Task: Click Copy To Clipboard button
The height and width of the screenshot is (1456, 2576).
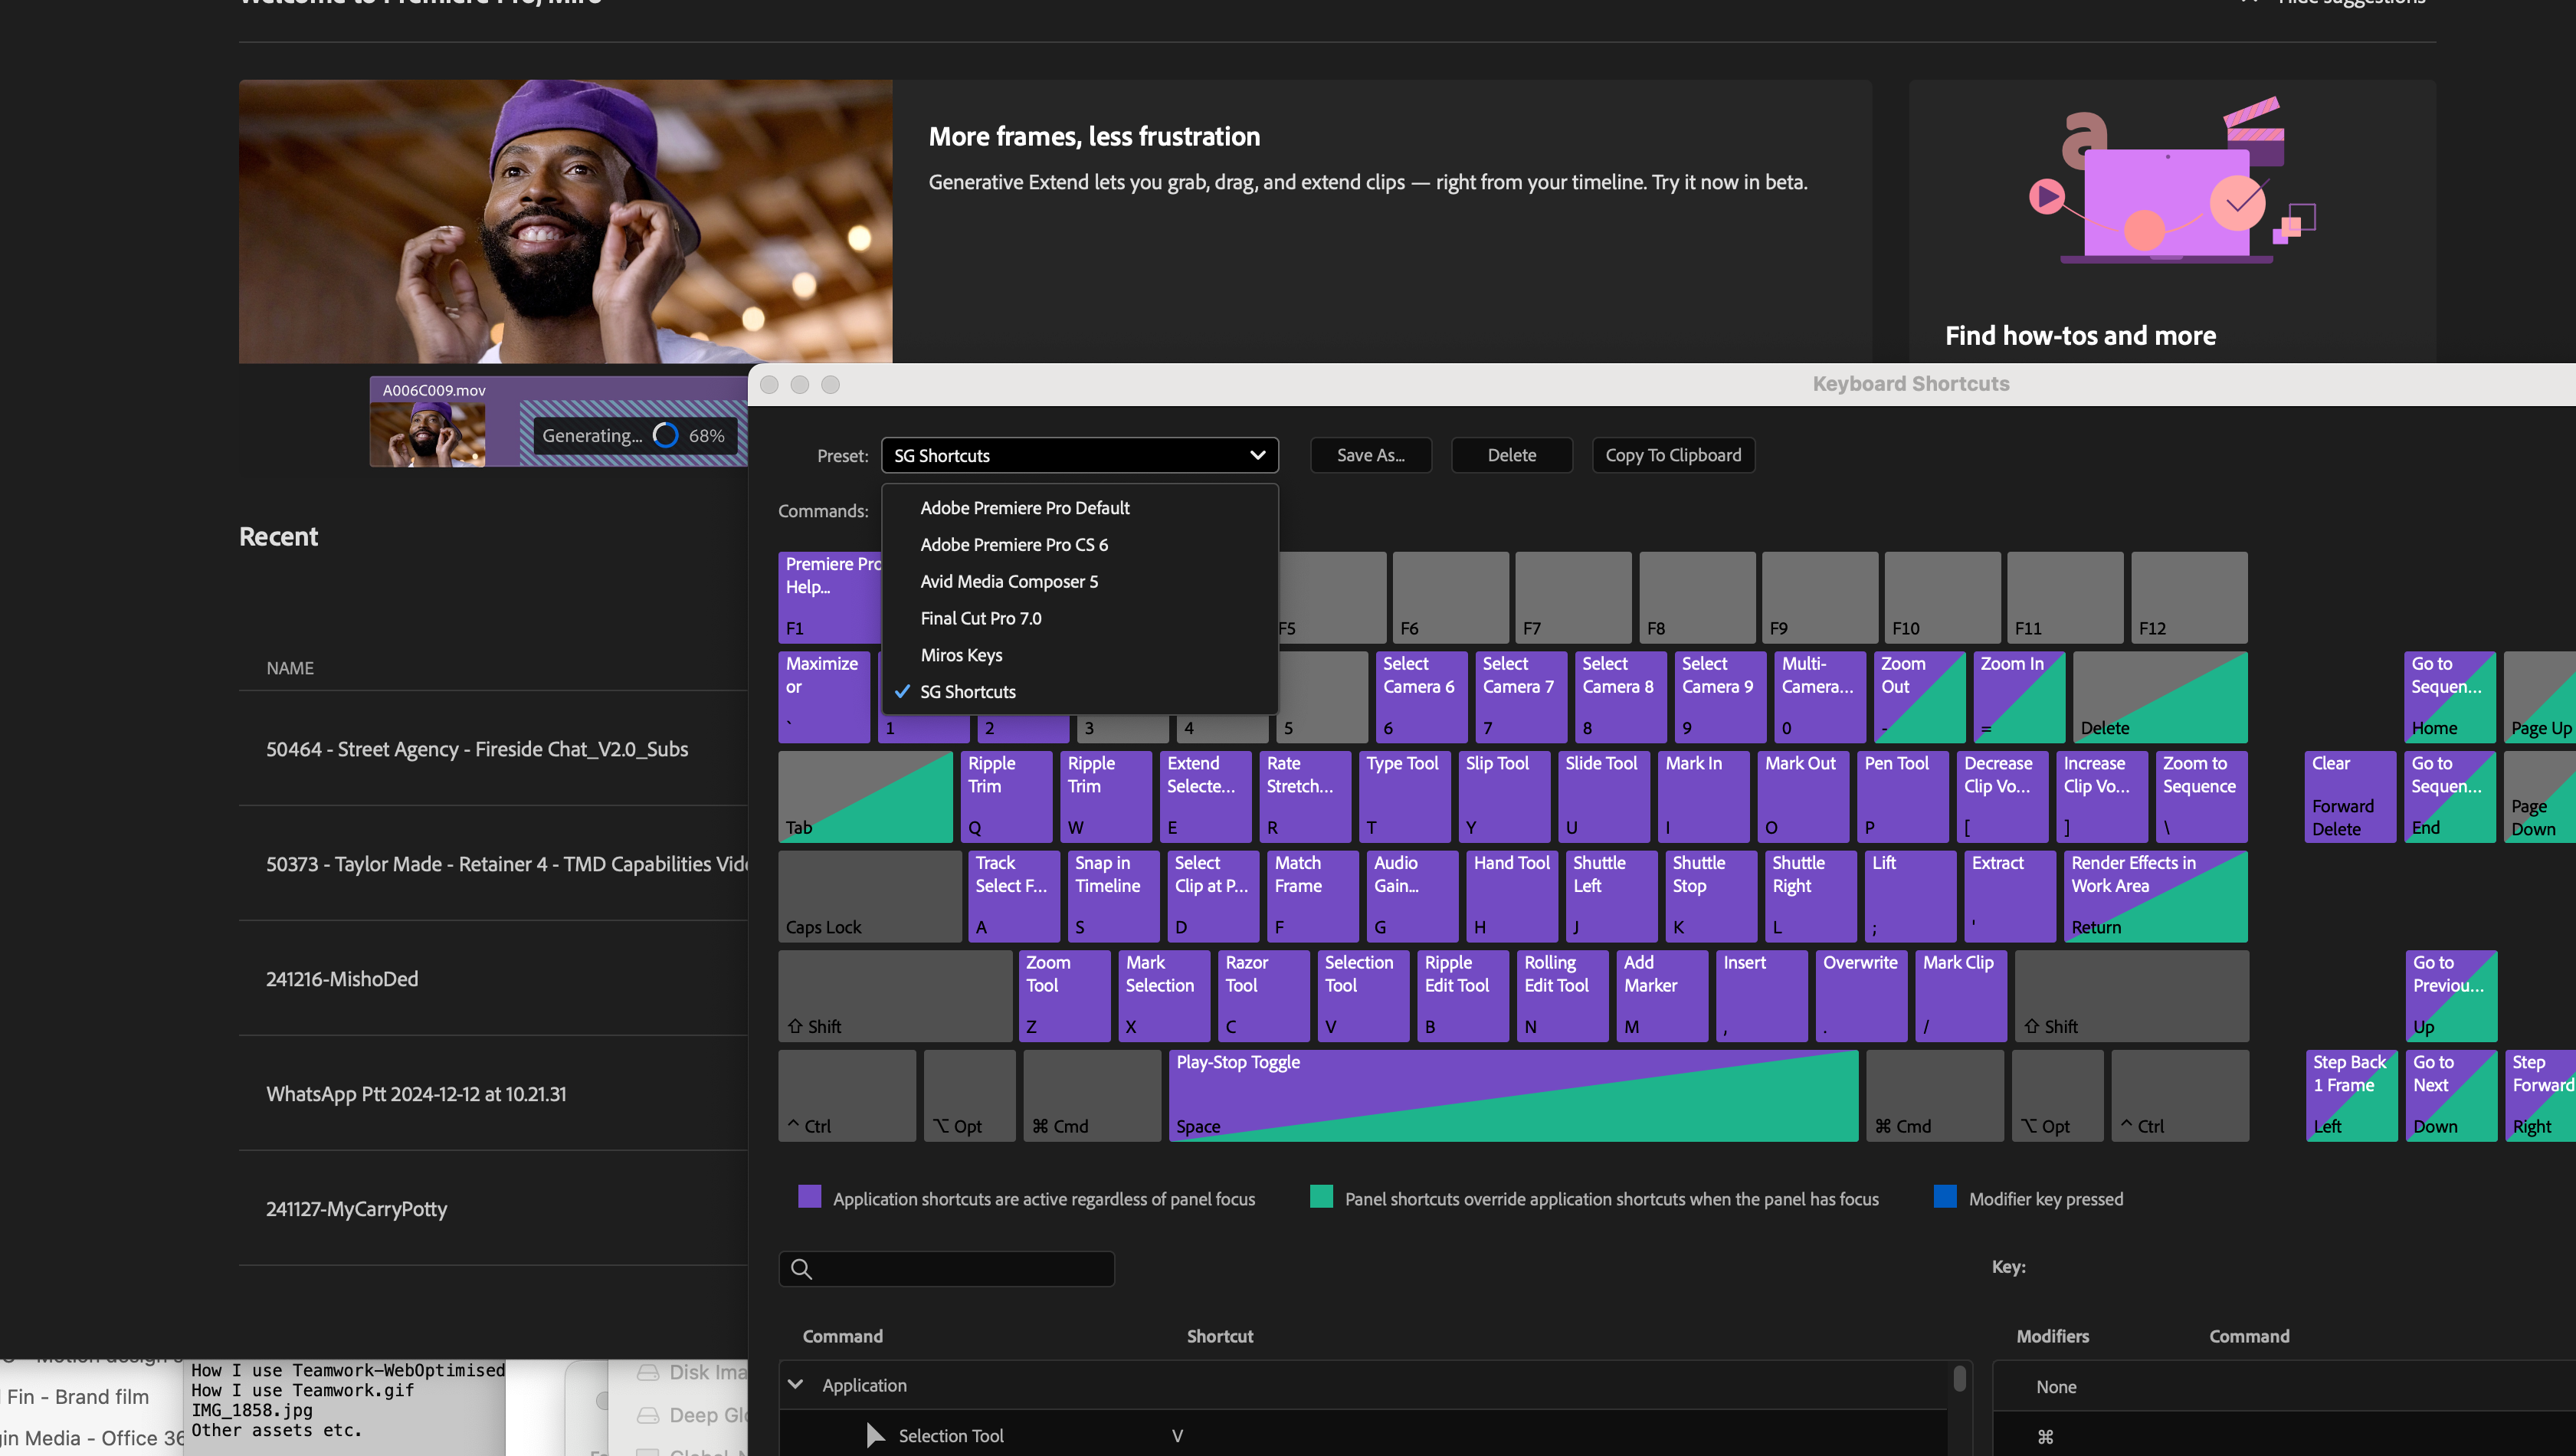Action: point(1673,455)
